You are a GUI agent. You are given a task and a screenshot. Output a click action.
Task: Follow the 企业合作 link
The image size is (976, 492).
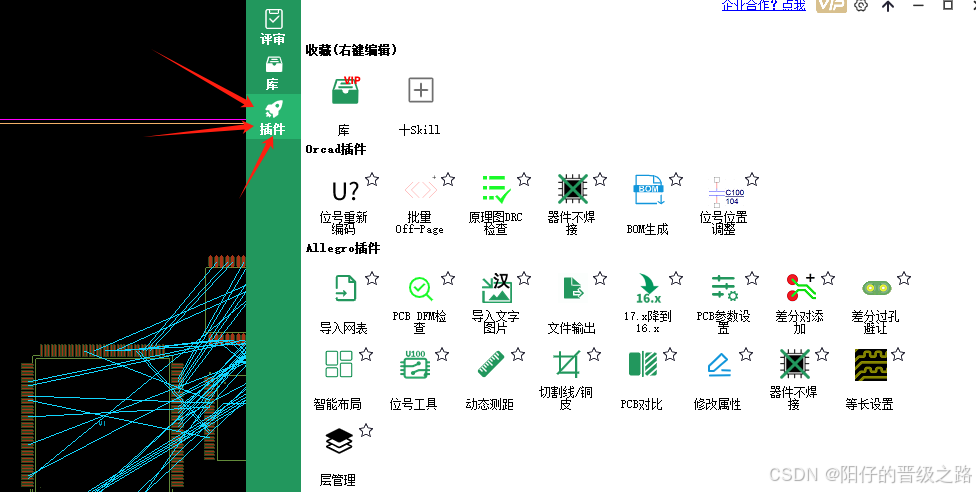tap(764, 5)
